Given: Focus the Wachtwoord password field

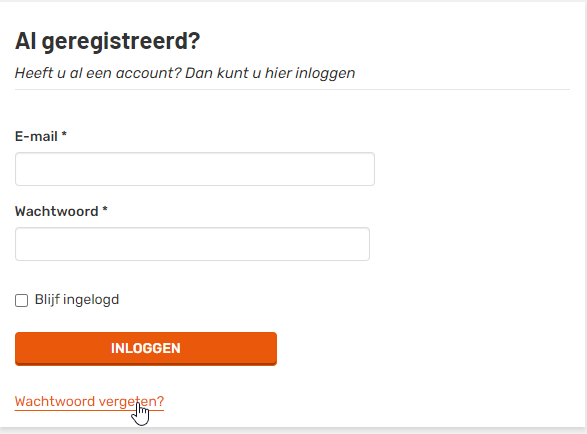Looking at the screenshot, I should coord(192,244).
